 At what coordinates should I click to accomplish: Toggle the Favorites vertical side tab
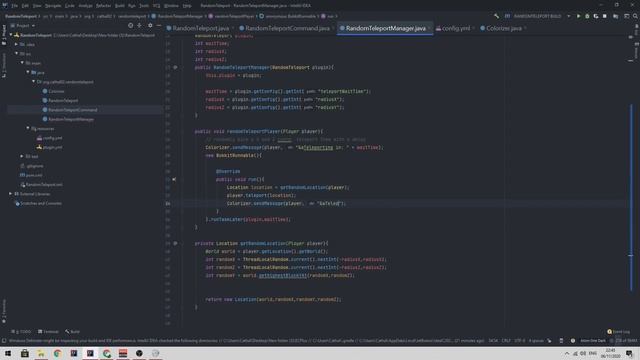4,311
